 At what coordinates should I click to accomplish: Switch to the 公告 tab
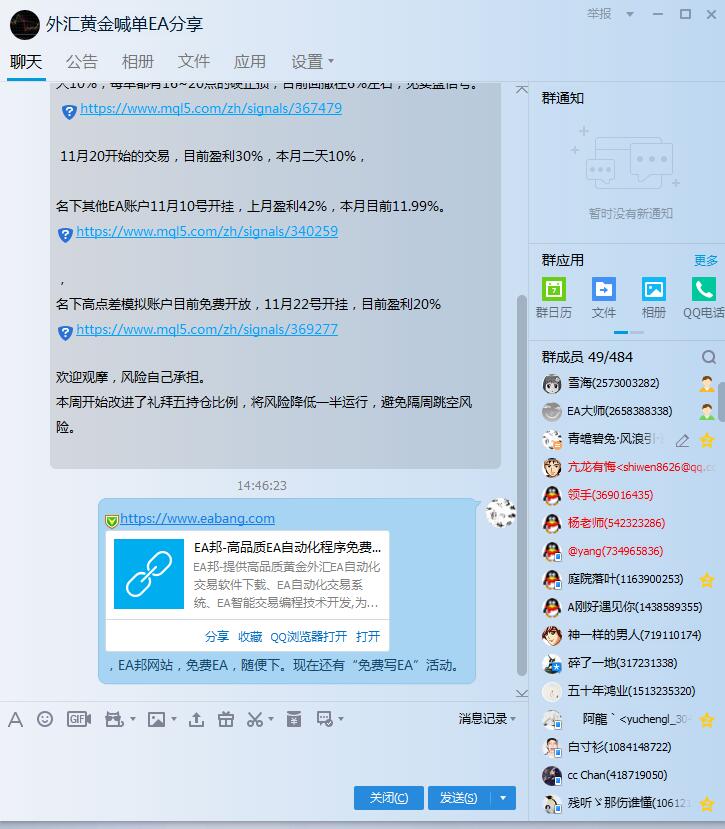coord(82,61)
